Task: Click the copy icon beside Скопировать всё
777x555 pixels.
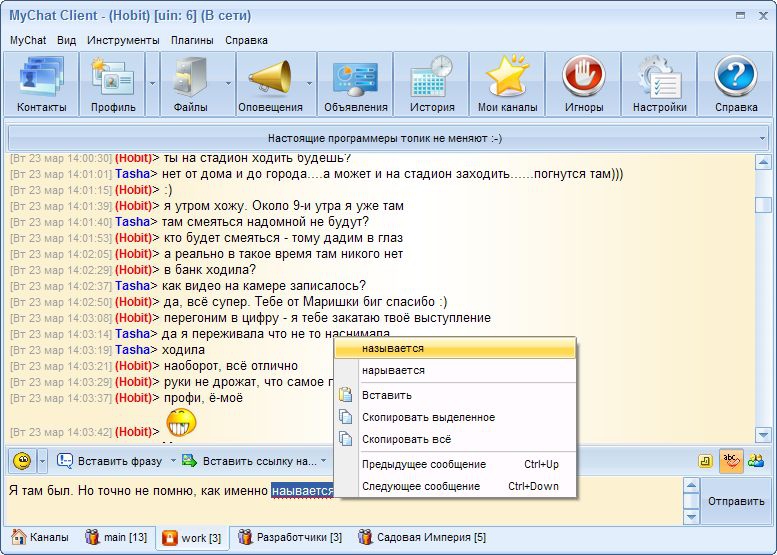Action: tap(345, 439)
